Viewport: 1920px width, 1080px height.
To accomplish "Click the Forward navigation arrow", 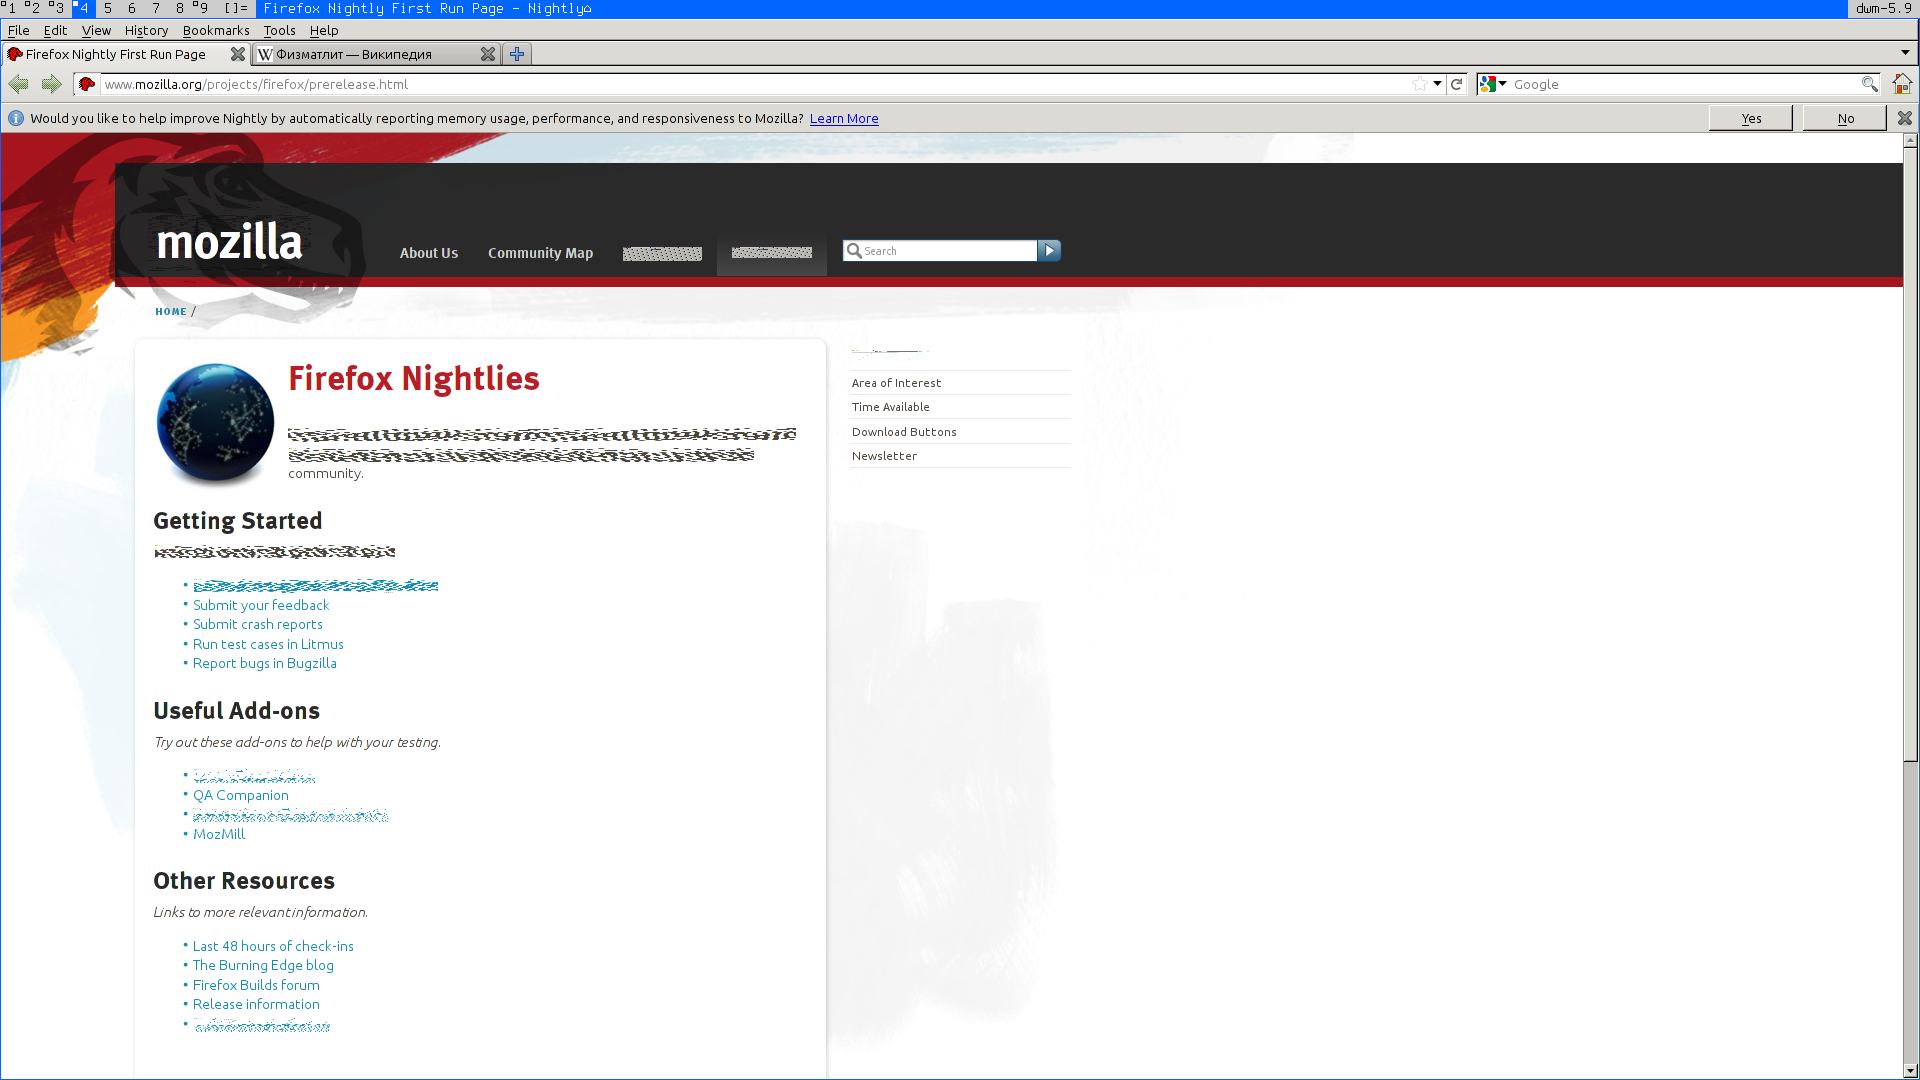I will click(x=52, y=85).
